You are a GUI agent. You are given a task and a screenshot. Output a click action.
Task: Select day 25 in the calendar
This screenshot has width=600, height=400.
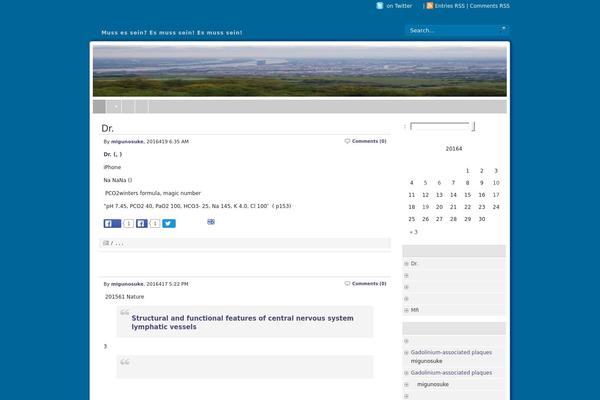tap(411, 219)
